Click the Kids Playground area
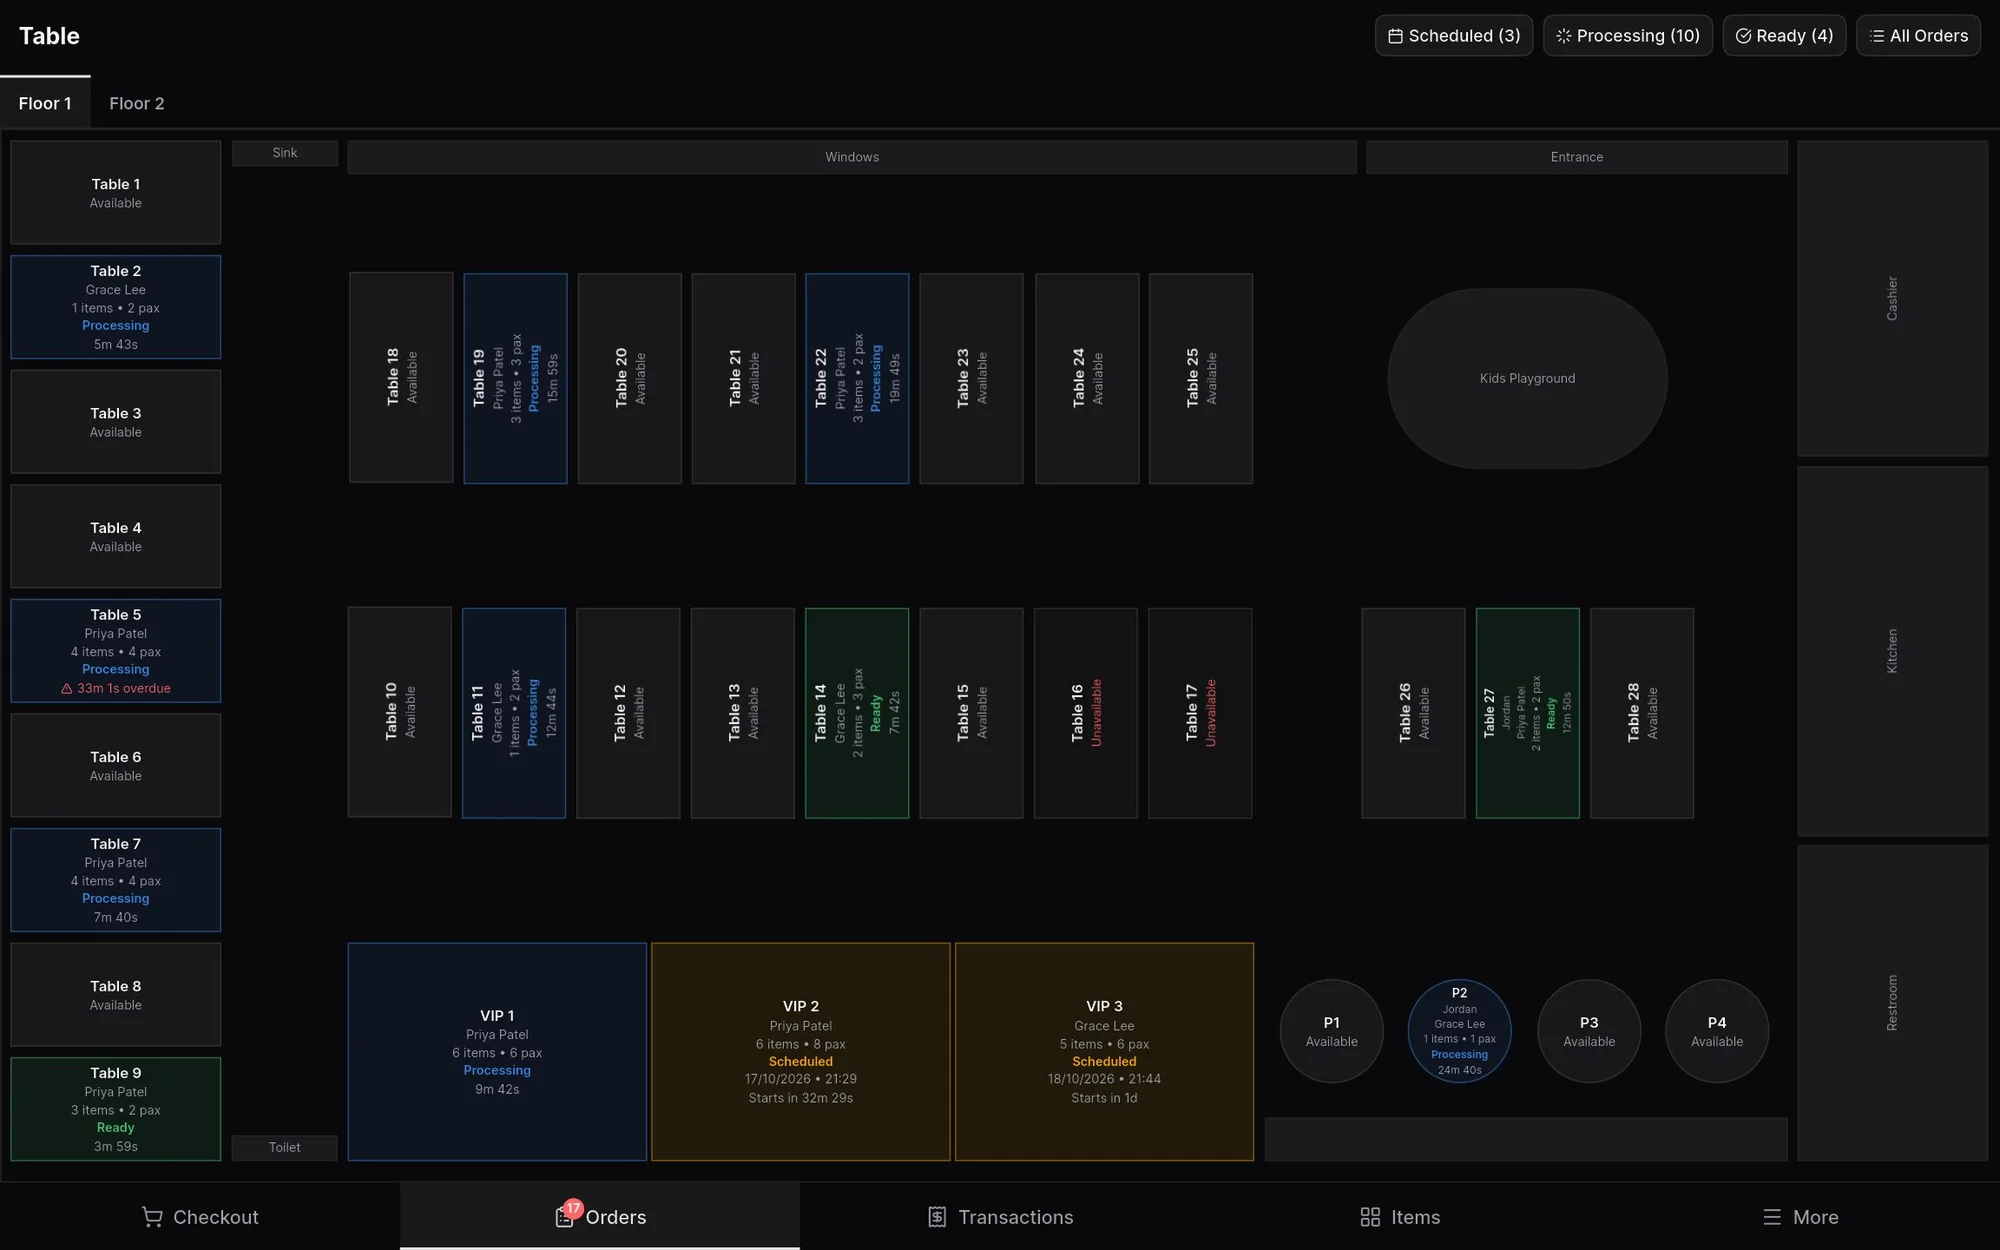Screen dimensions: 2000x1250 click(x=1527, y=378)
